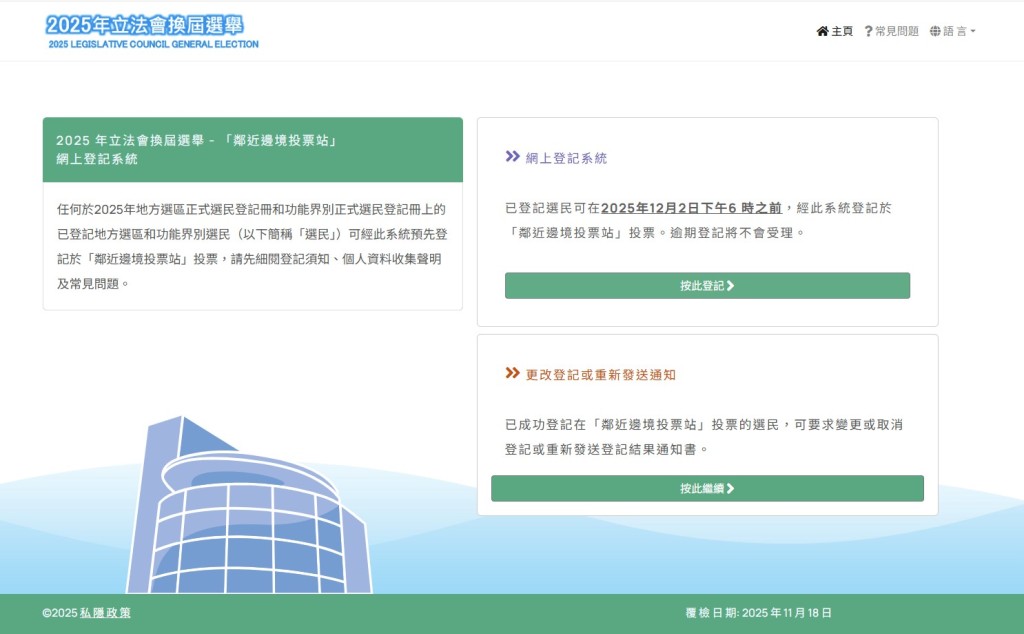Click the green panel title 鄰近邊境投票站 網上登記系統
This screenshot has width=1024, height=634.
(x=200, y=150)
